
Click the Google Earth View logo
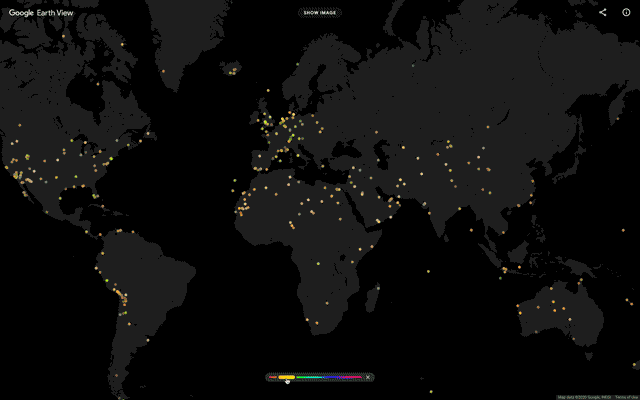(x=38, y=12)
